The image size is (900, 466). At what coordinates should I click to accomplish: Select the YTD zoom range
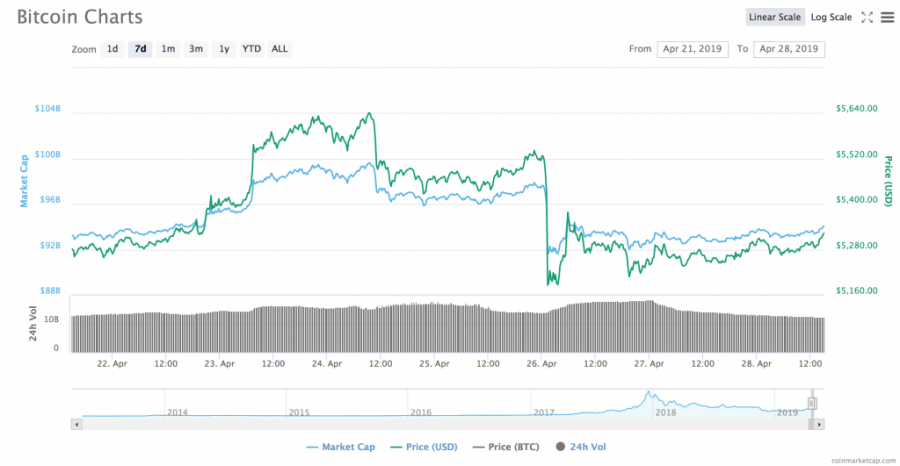[251, 49]
